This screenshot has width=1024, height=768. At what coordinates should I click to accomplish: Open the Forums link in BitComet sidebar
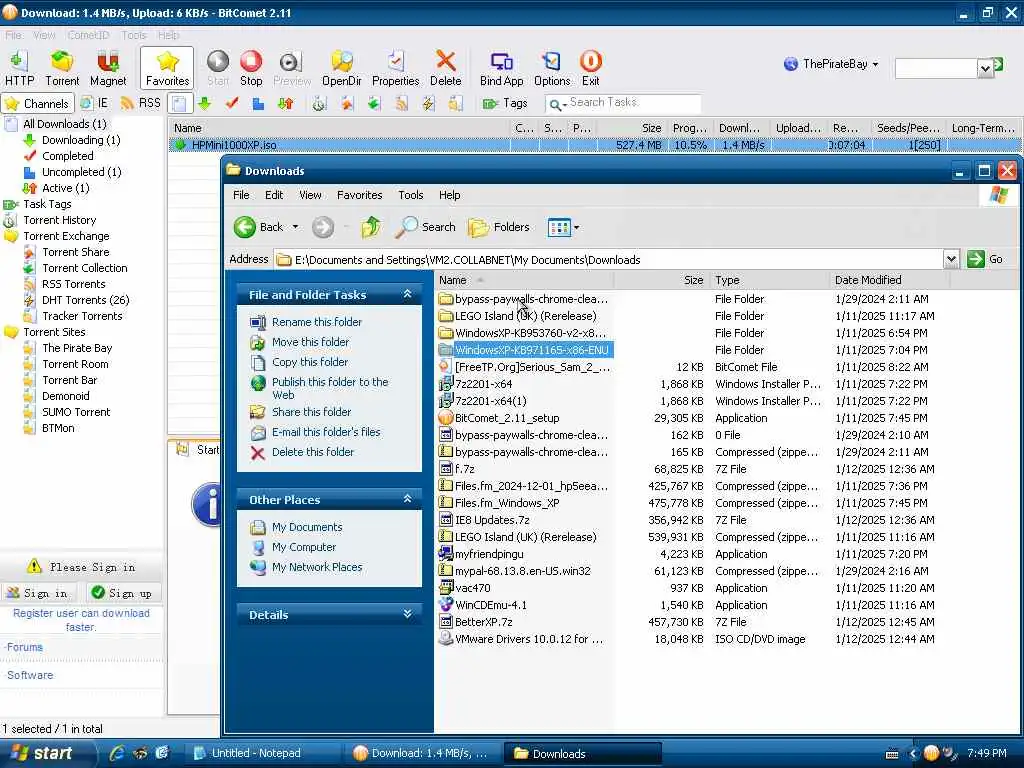coord(25,647)
